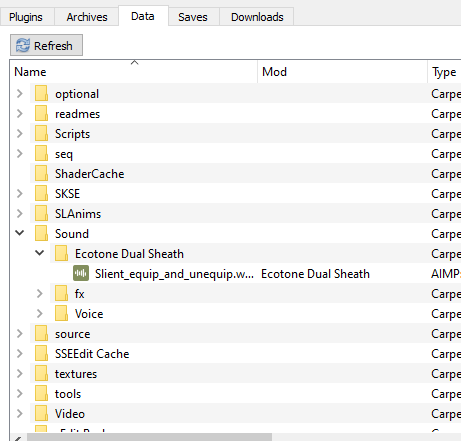Expand the optional folder
Viewport: 461px width, 441px height.
click(x=20, y=94)
